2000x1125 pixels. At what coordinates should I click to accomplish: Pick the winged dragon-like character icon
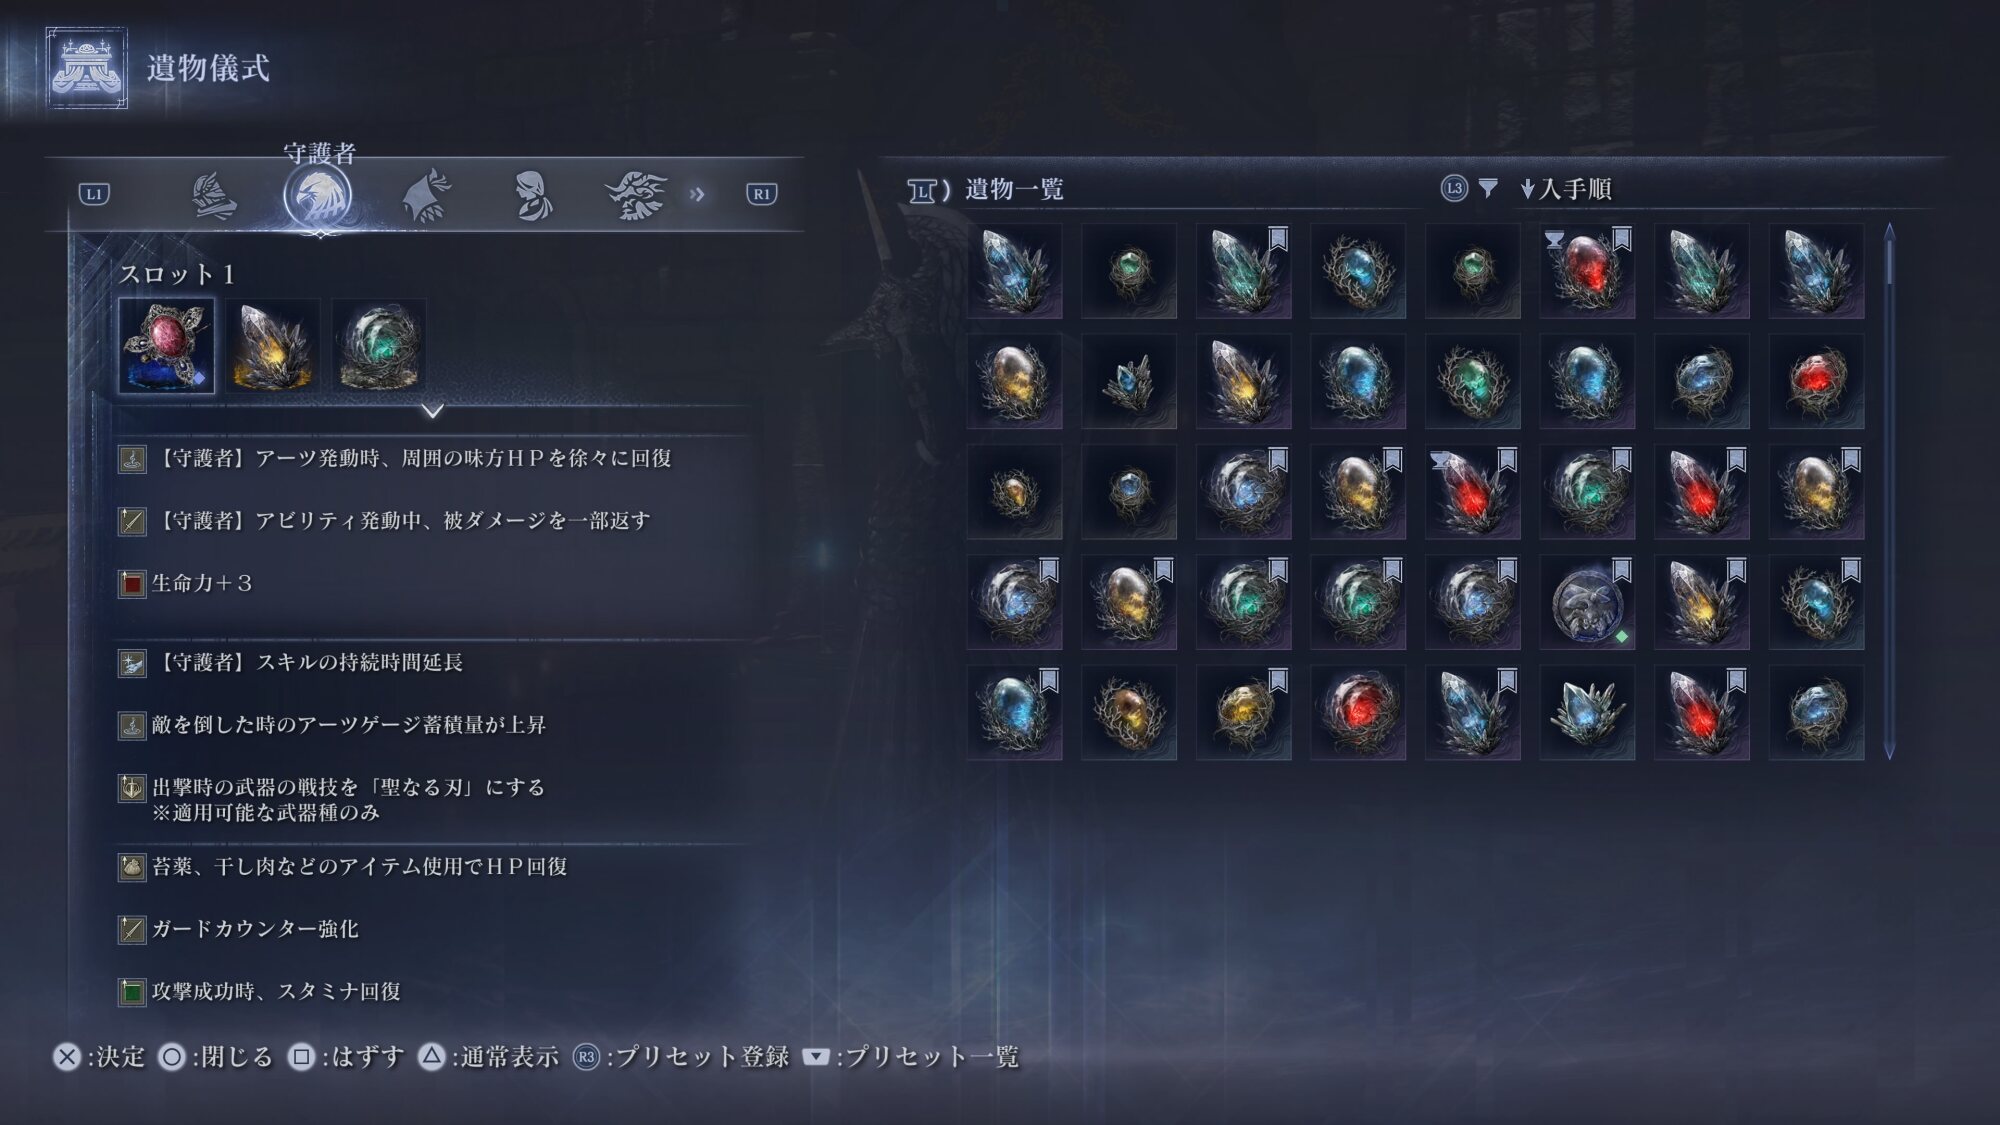(x=636, y=195)
